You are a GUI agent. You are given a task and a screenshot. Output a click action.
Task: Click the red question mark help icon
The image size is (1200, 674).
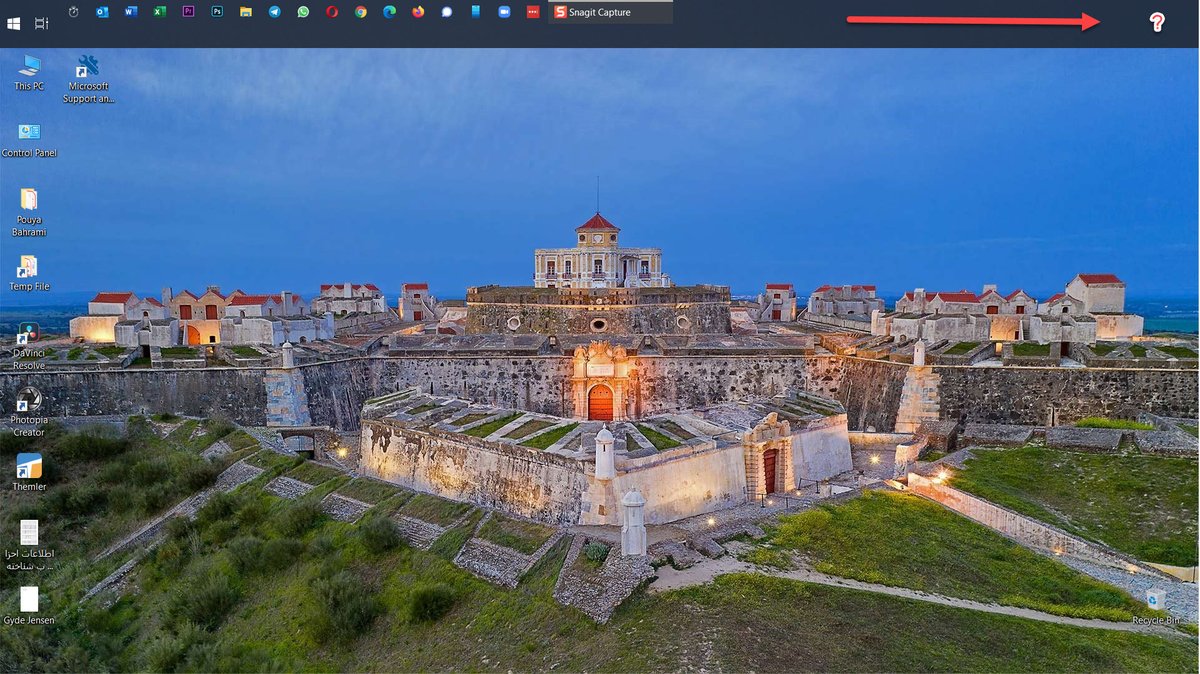point(1156,21)
